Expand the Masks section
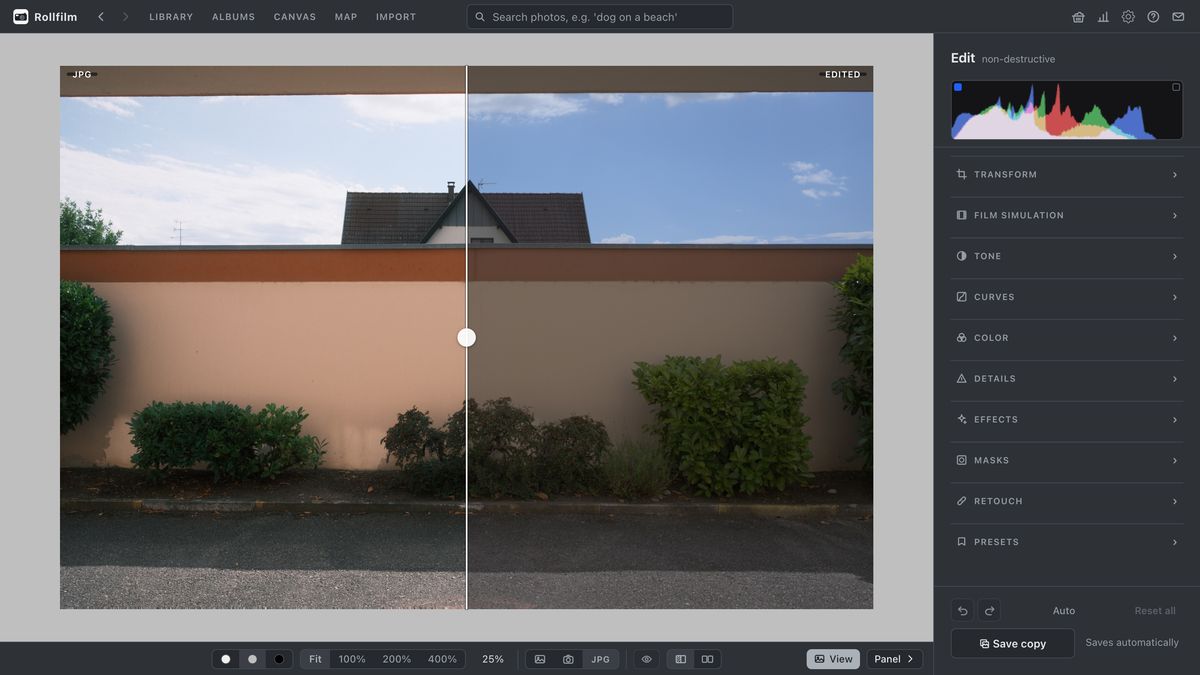The image size is (1200, 675). coord(1067,460)
